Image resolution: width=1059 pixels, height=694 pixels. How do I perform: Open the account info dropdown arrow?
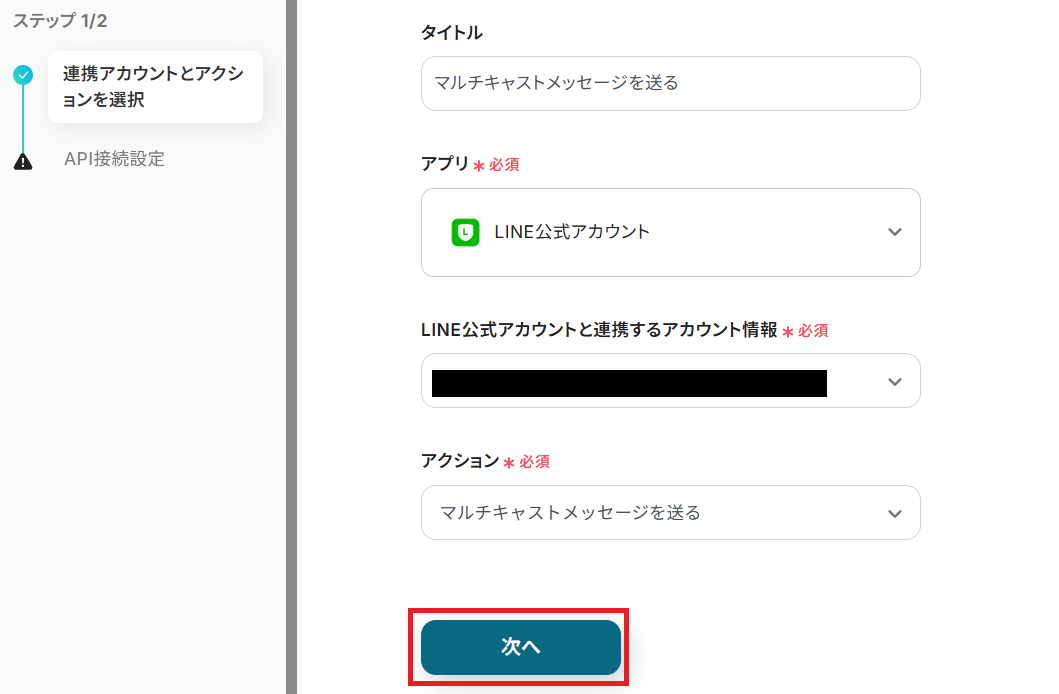click(x=894, y=381)
